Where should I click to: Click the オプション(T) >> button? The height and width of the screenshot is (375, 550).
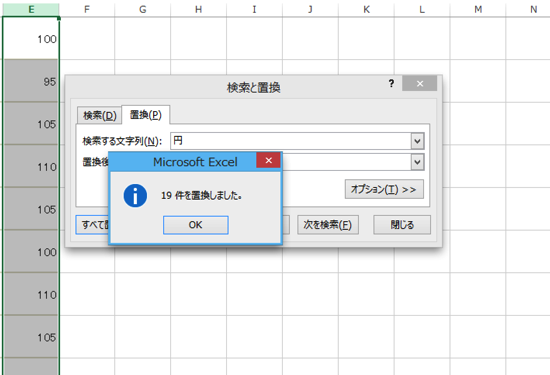(x=384, y=189)
